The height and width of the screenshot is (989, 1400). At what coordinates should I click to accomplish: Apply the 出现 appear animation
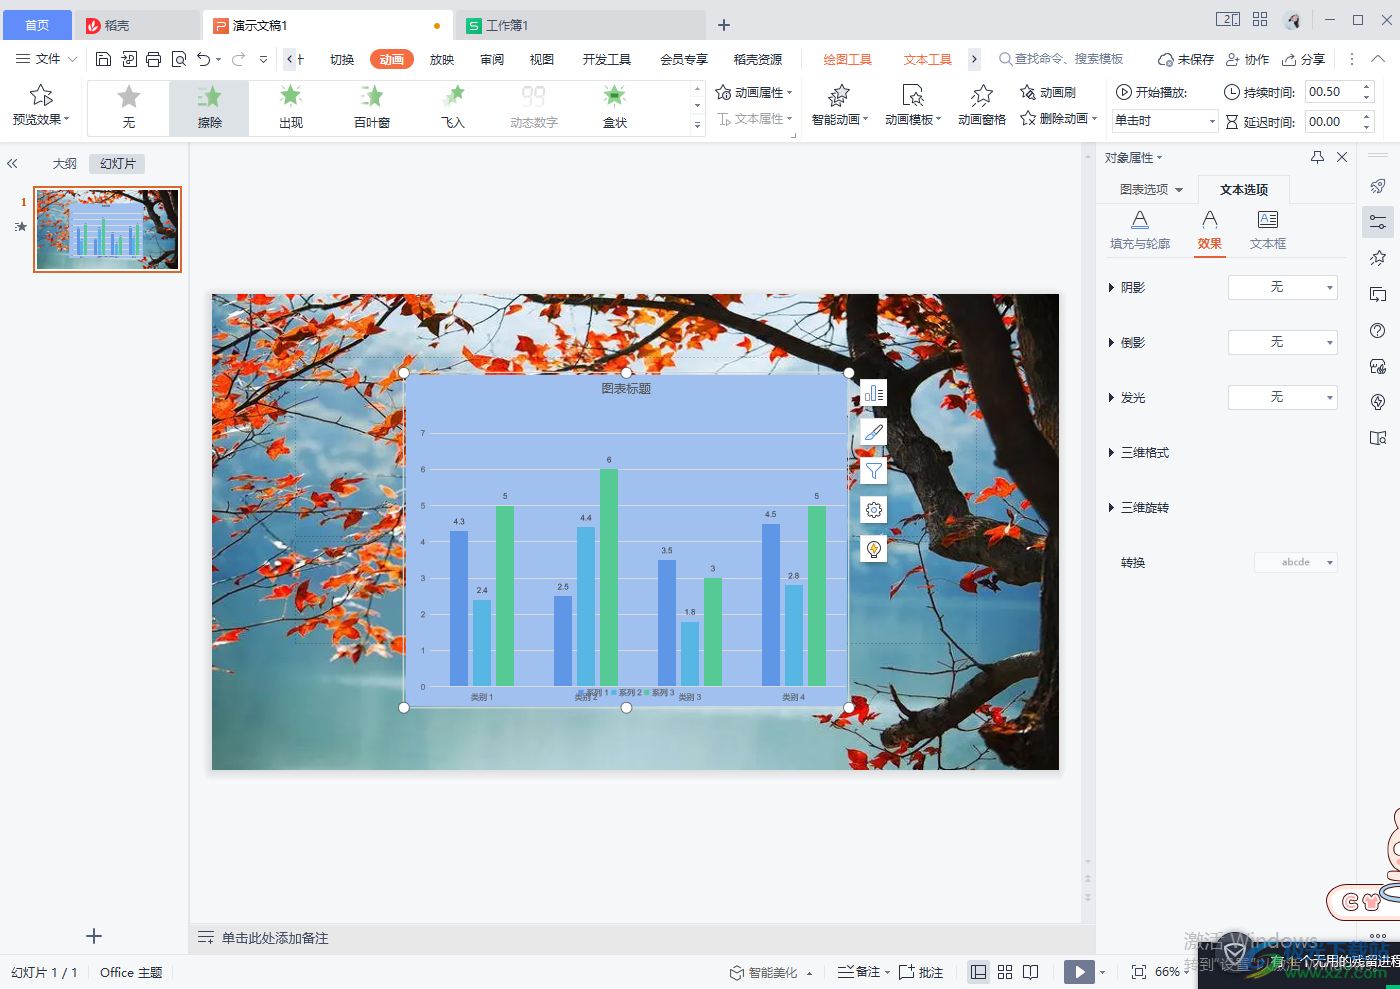(x=291, y=108)
